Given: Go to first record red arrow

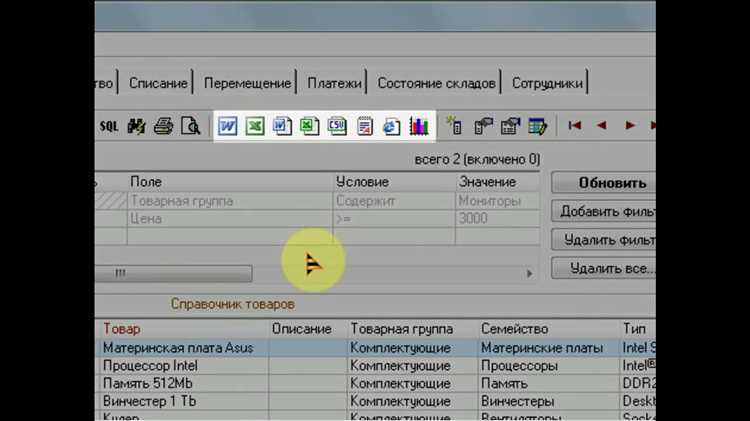Looking at the screenshot, I should [x=574, y=126].
